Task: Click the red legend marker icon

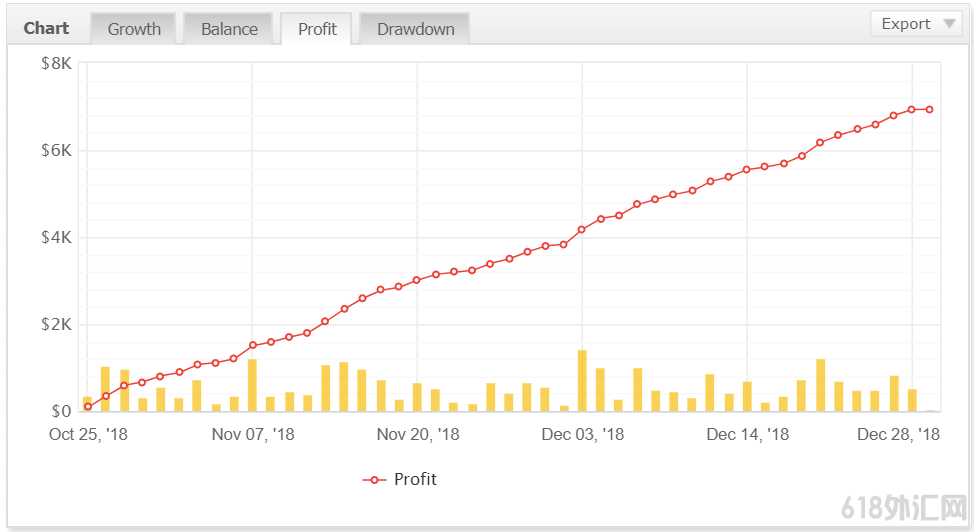Action: [374, 480]
